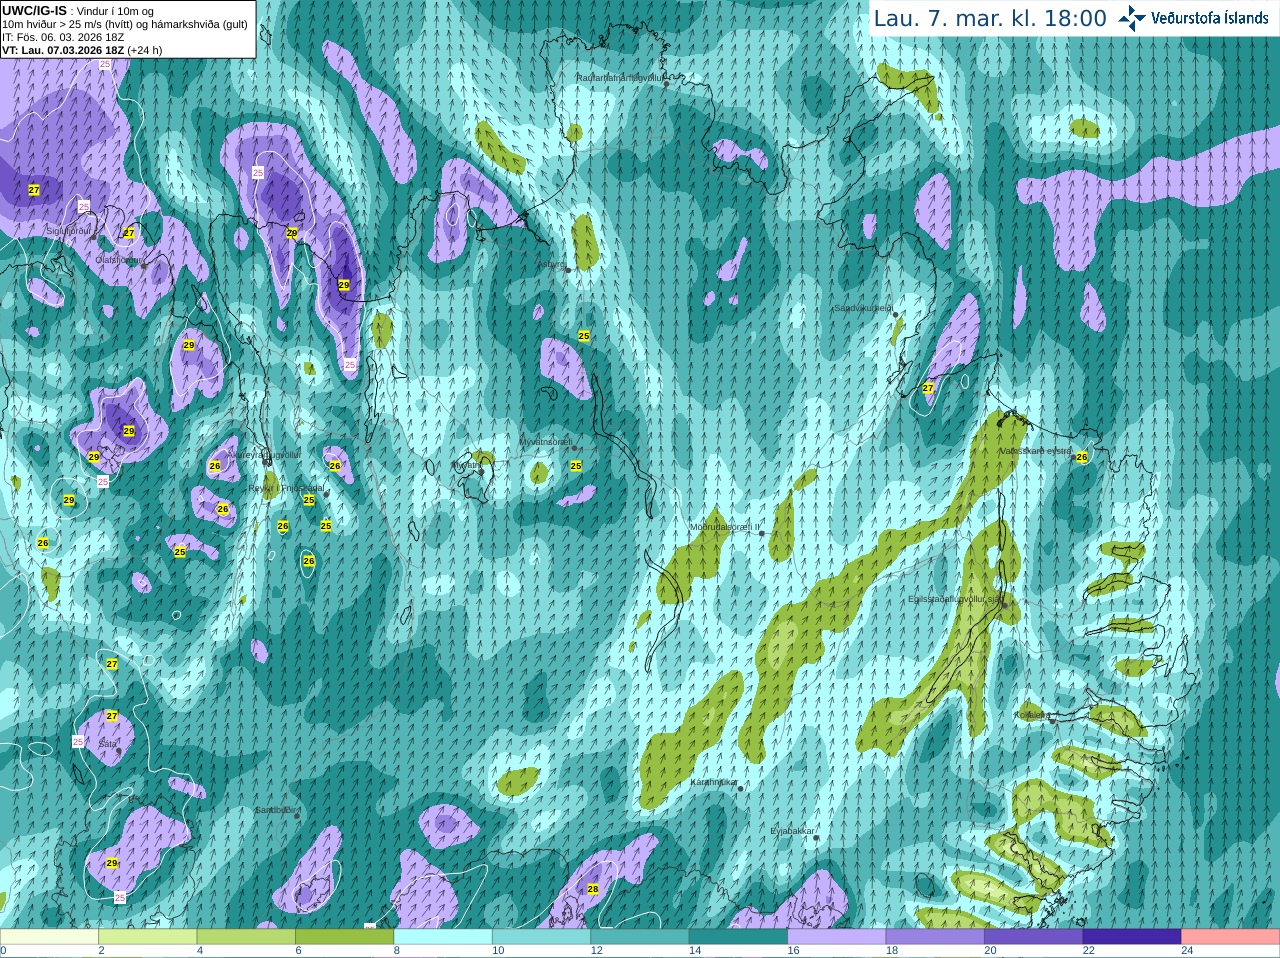The image size is (1280, 958).
Task: Select the Kollaleira station label
Action: coord(1031,715)
